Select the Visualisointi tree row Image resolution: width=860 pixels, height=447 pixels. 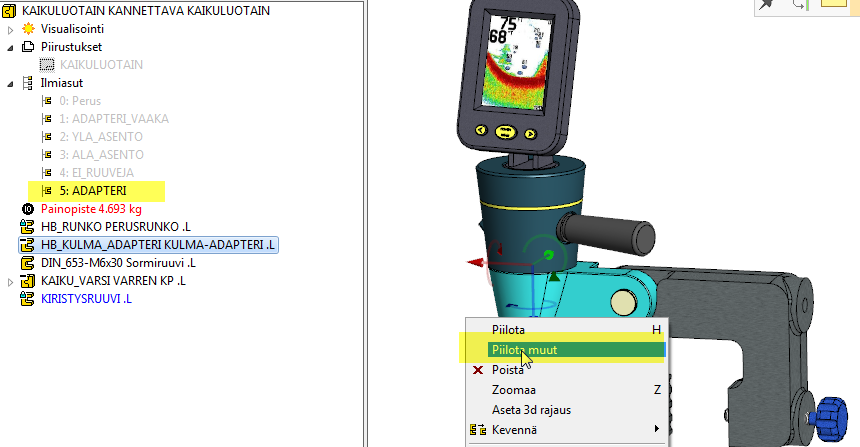(72, 29)
